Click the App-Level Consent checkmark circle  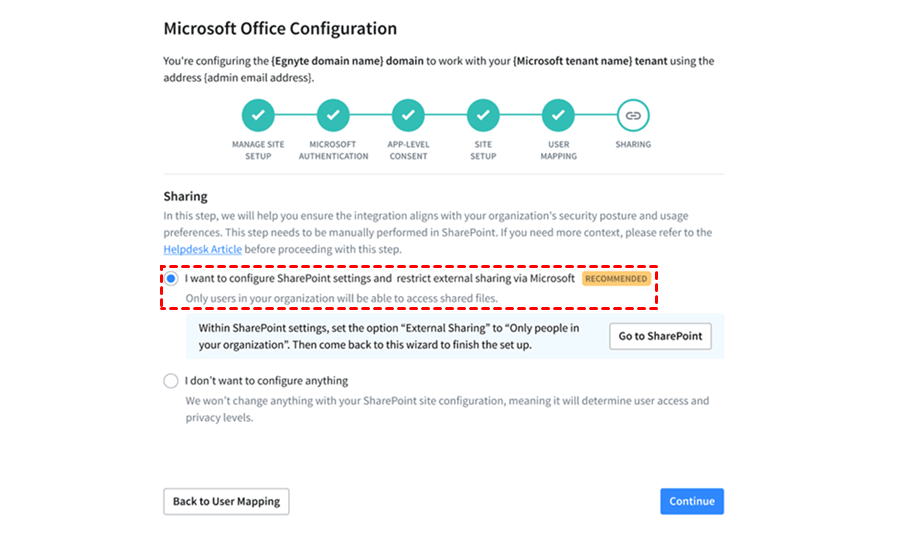408,116
